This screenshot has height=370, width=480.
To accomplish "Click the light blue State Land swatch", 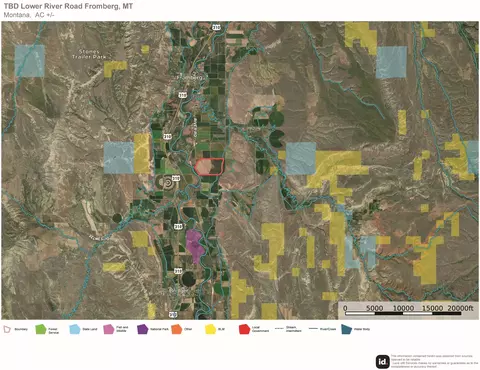I will pos(75,329).
